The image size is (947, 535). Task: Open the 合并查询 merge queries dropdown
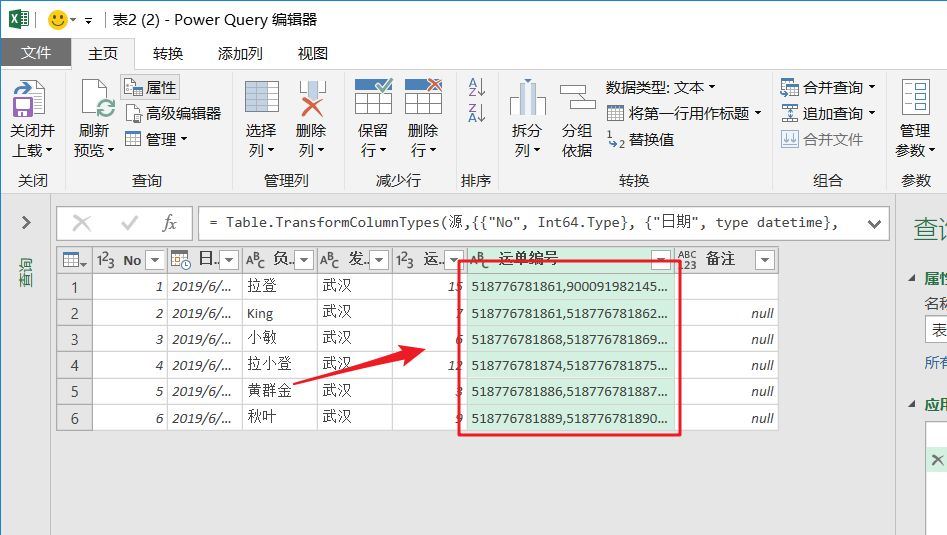[x=827, y=88]
